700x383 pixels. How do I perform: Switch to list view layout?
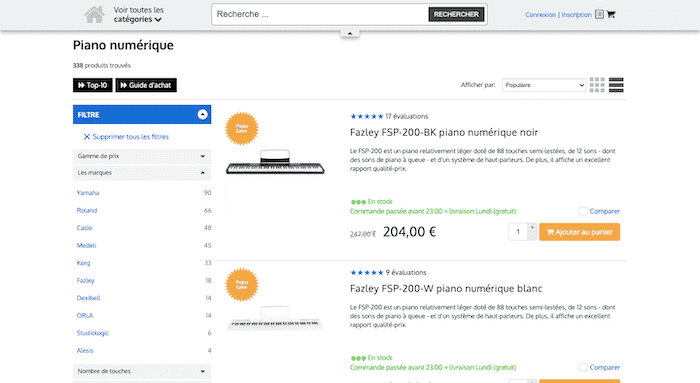(x=616, y=85)
